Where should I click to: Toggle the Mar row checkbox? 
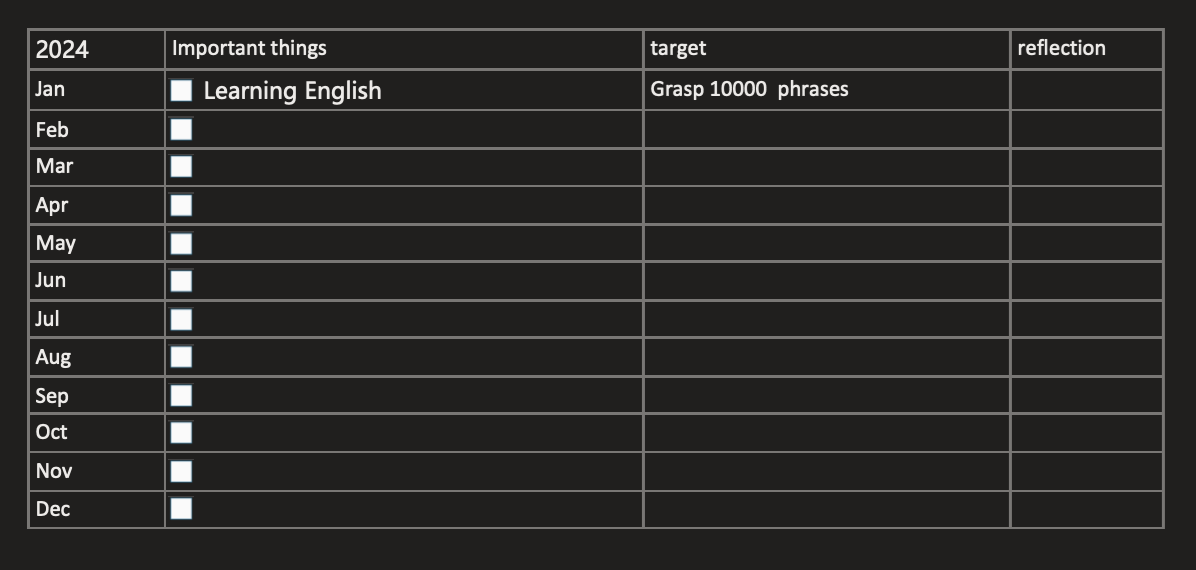tap(181, 166)
